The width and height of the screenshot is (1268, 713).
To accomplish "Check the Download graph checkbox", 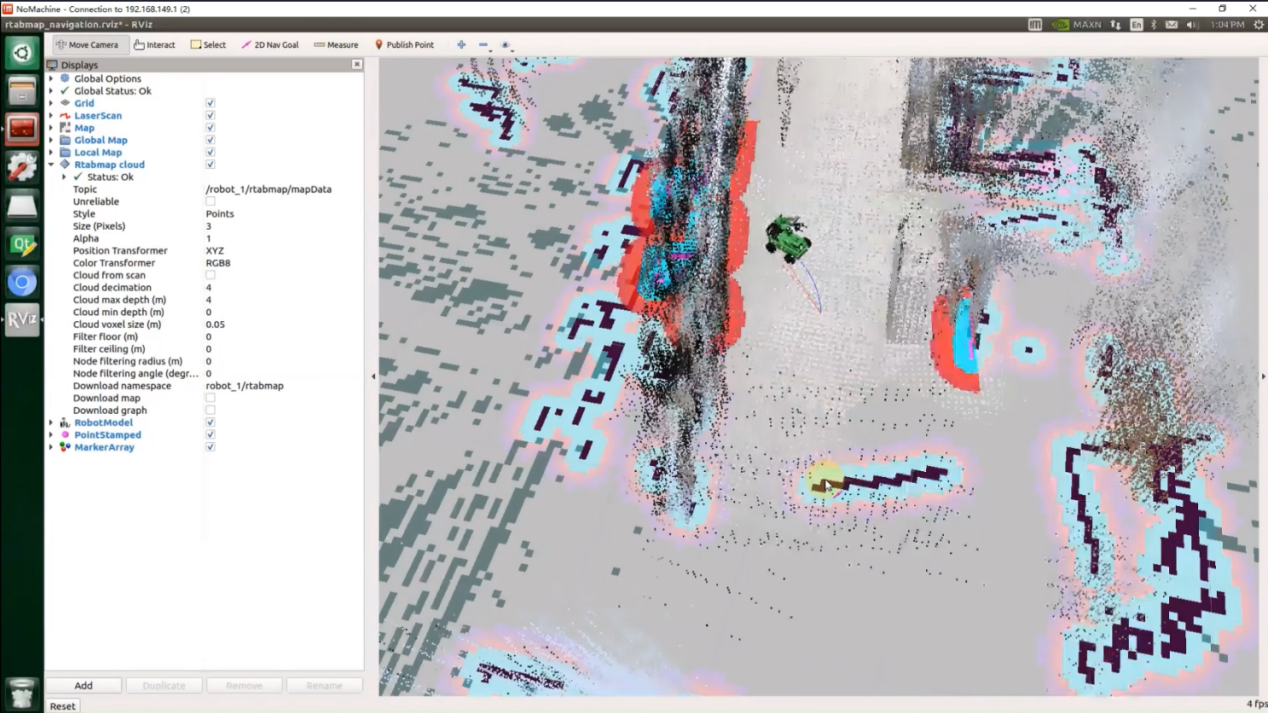I will click(x=210, y=410).
